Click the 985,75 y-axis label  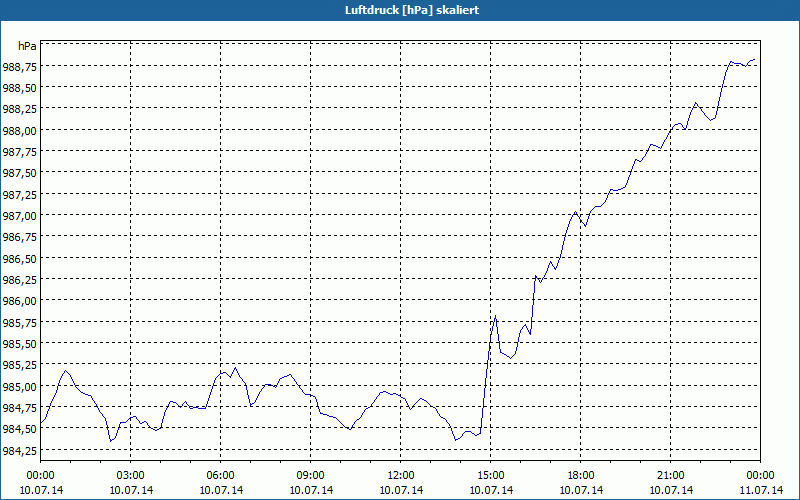pos(20,322)
